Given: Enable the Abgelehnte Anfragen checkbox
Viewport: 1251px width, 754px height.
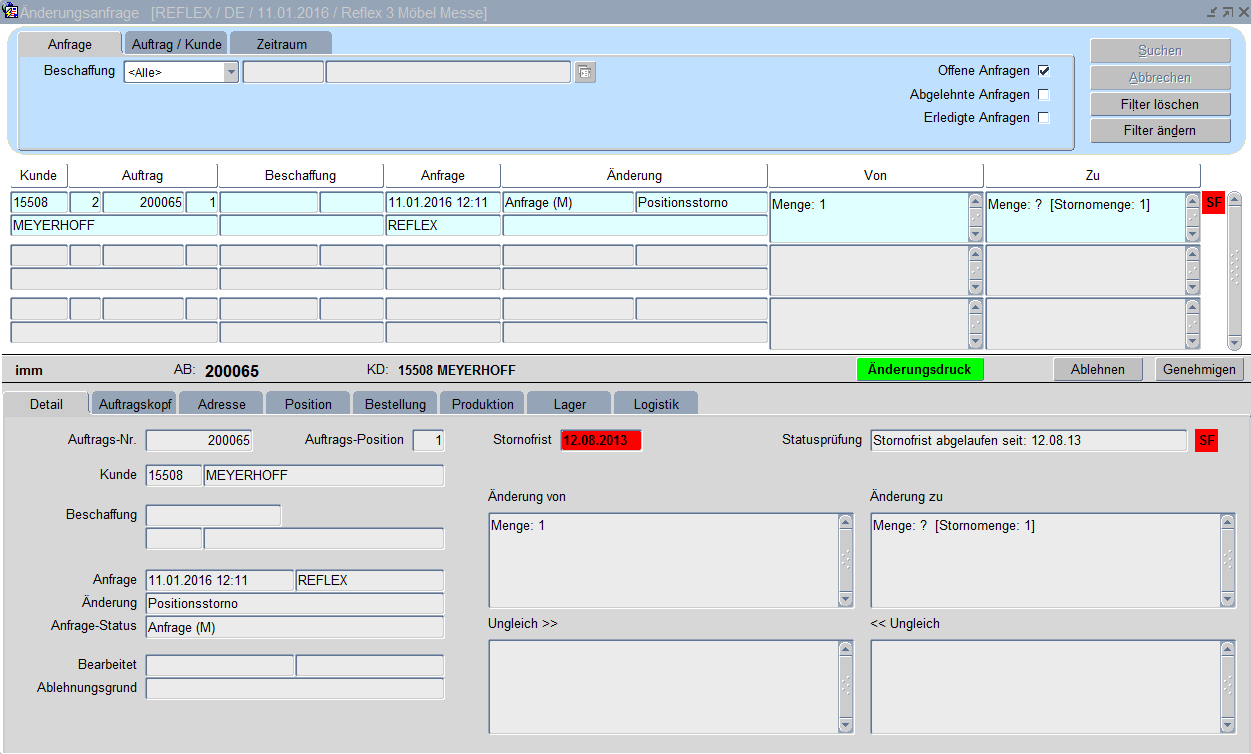Looking at the screenshot, I should pyautogui.click(x=1043, y=95).
